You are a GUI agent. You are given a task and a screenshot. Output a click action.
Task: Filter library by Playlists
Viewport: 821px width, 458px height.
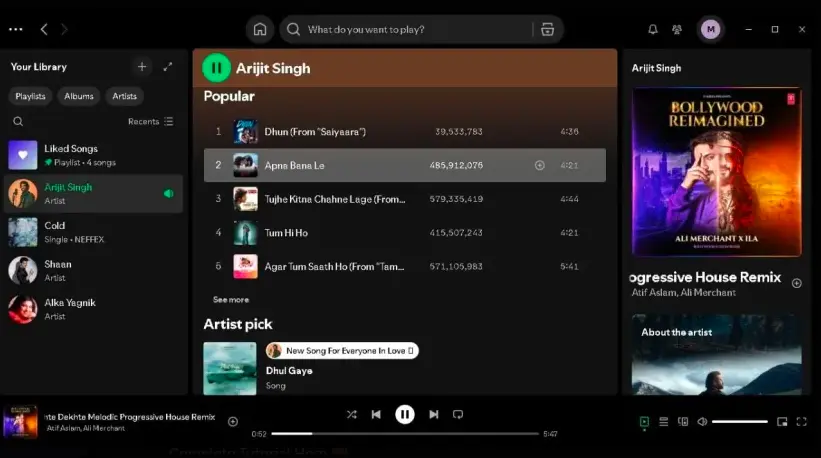[x=30, y=96]
